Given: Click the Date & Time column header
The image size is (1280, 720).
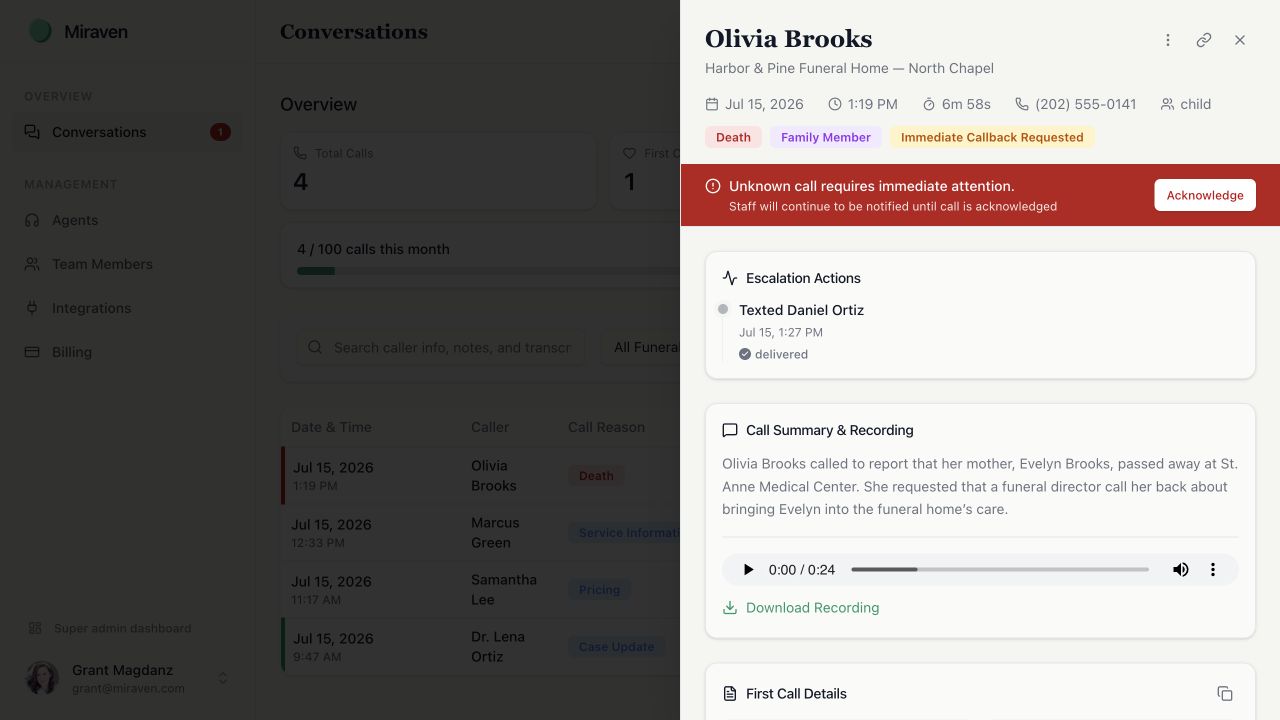Looking at the screenshot, I should click(x=331, y=427).
